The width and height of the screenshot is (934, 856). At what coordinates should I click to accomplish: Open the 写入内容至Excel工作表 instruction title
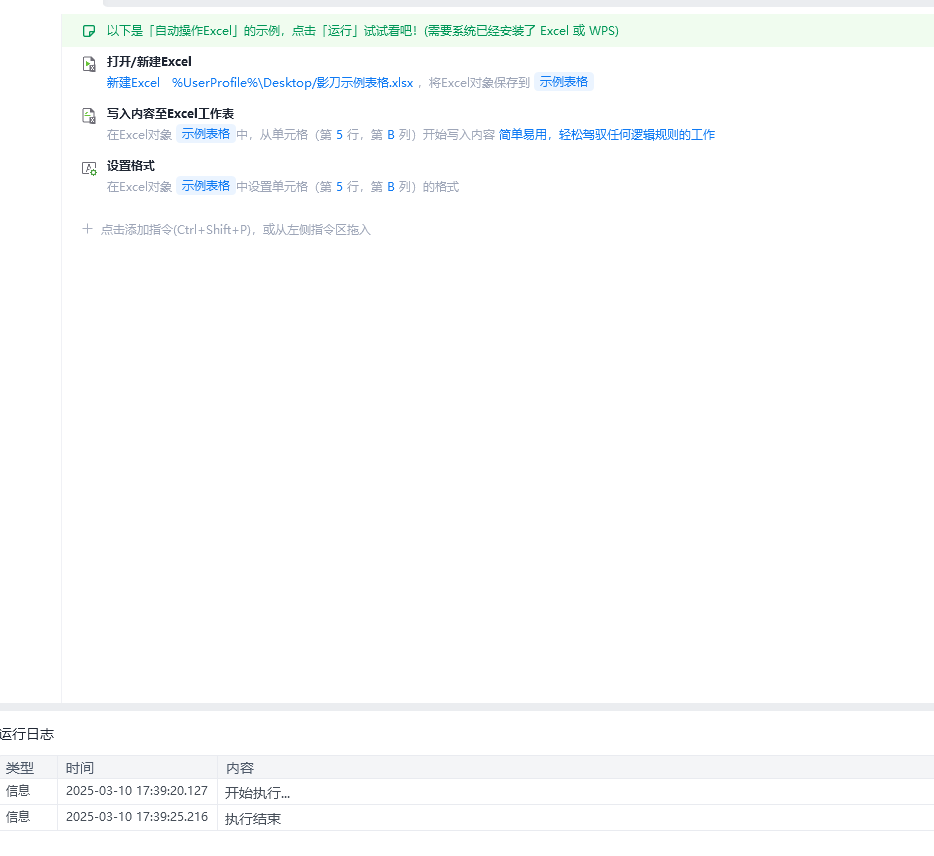tap(170, 113)
